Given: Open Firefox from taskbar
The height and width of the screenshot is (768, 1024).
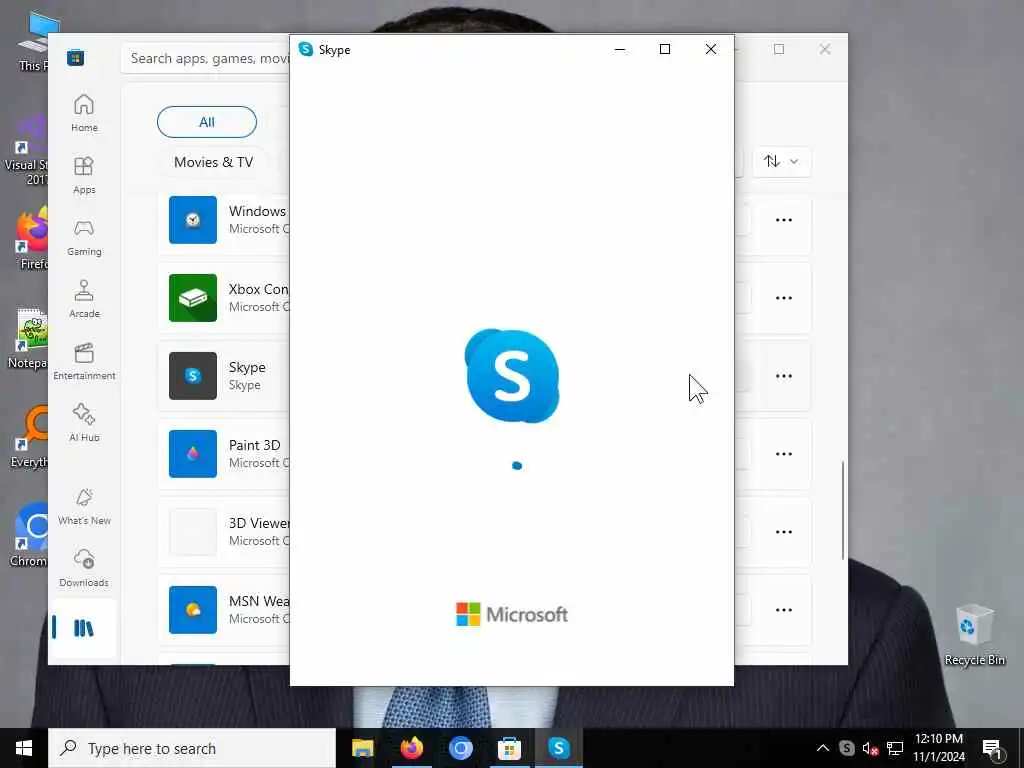Looking at the screenshot, I should pos(411,748).
